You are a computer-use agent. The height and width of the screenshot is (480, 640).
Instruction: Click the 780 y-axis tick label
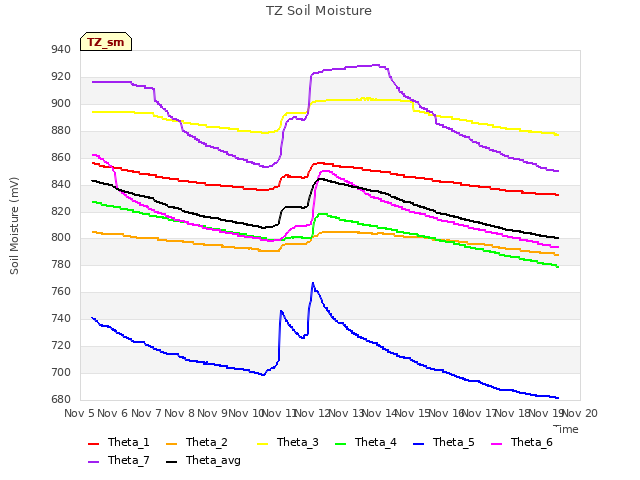coord(61,264)
